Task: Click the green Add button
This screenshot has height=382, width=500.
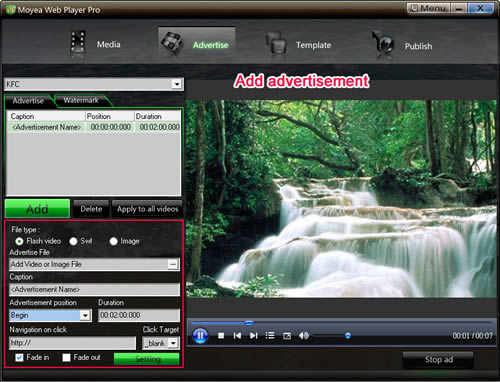Action: pos(37,209)
